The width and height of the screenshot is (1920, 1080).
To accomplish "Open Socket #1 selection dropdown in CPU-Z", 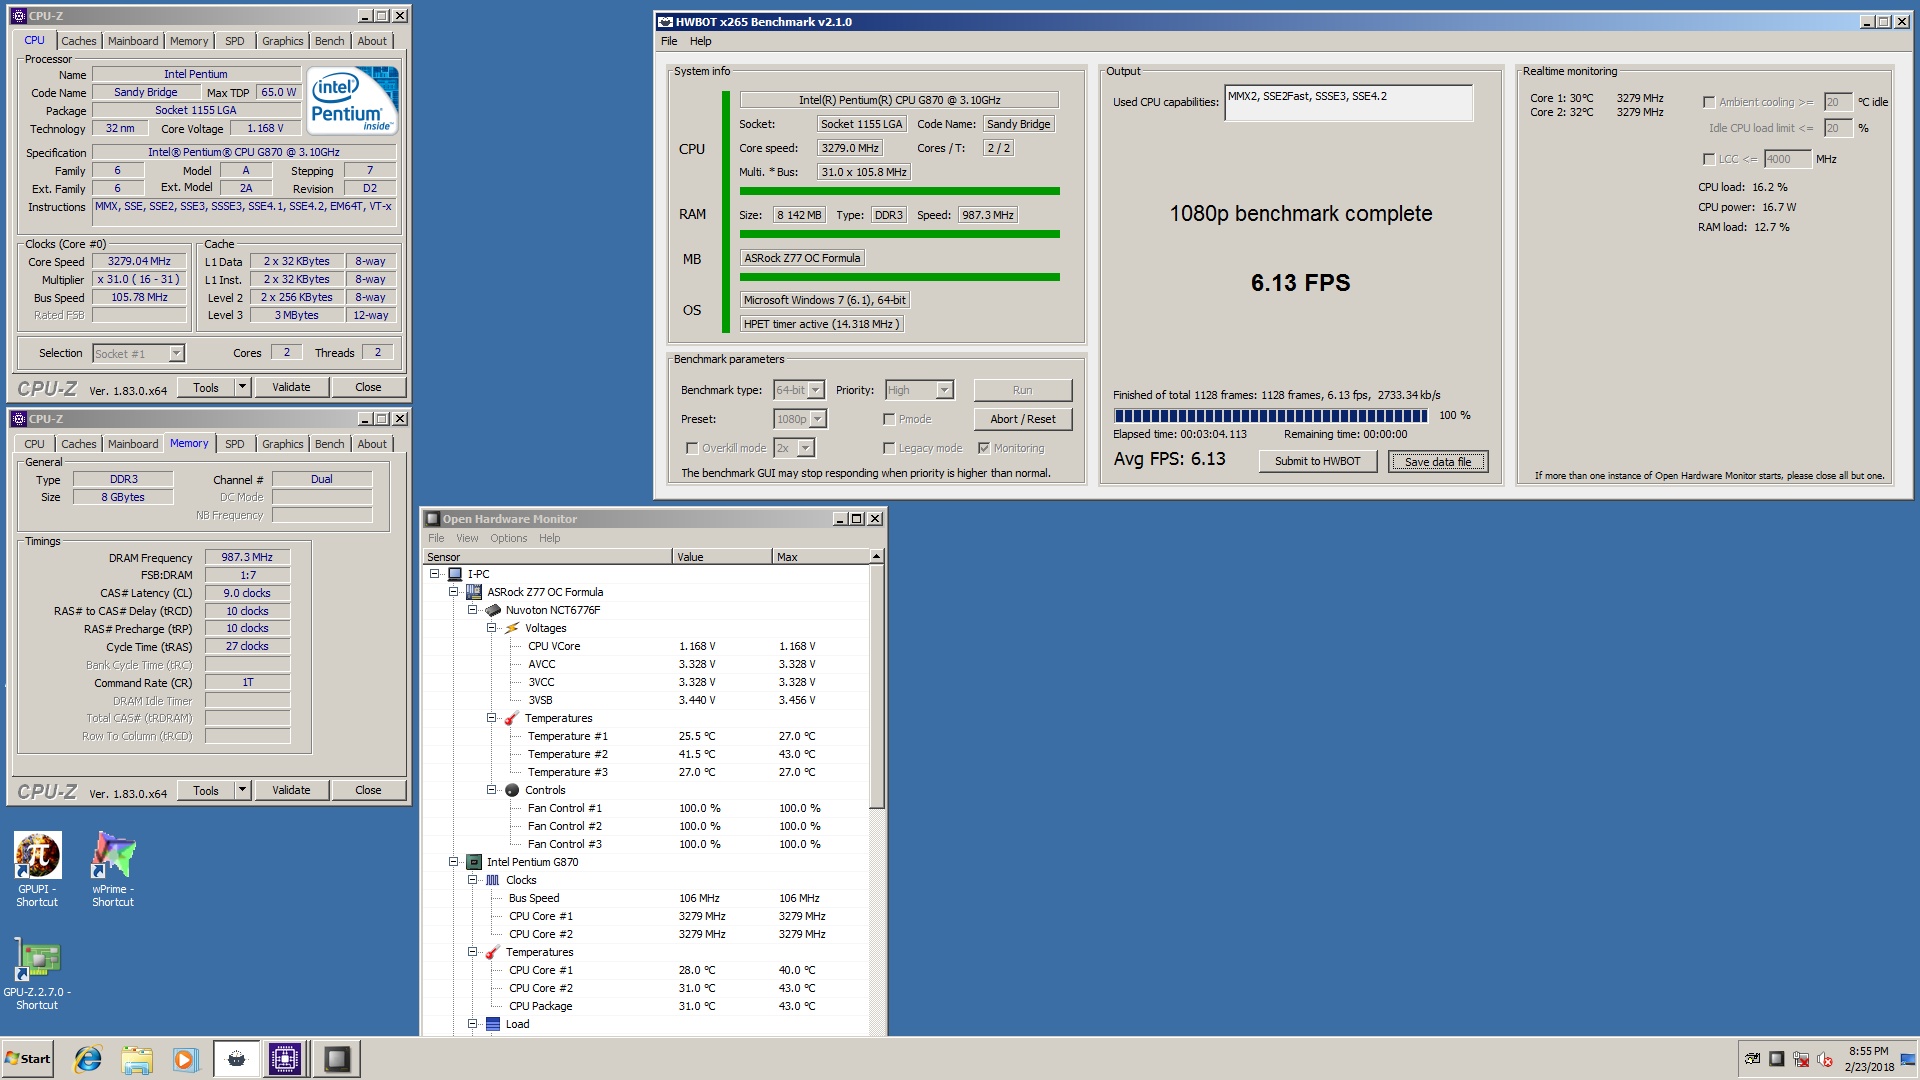I will pos(176,353).
